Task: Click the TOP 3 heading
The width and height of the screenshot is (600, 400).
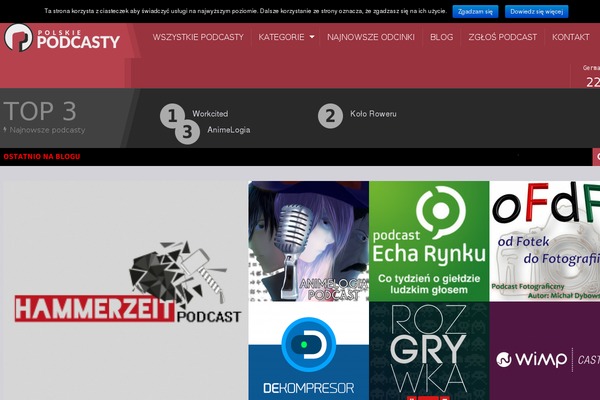Action: point(40,111)
